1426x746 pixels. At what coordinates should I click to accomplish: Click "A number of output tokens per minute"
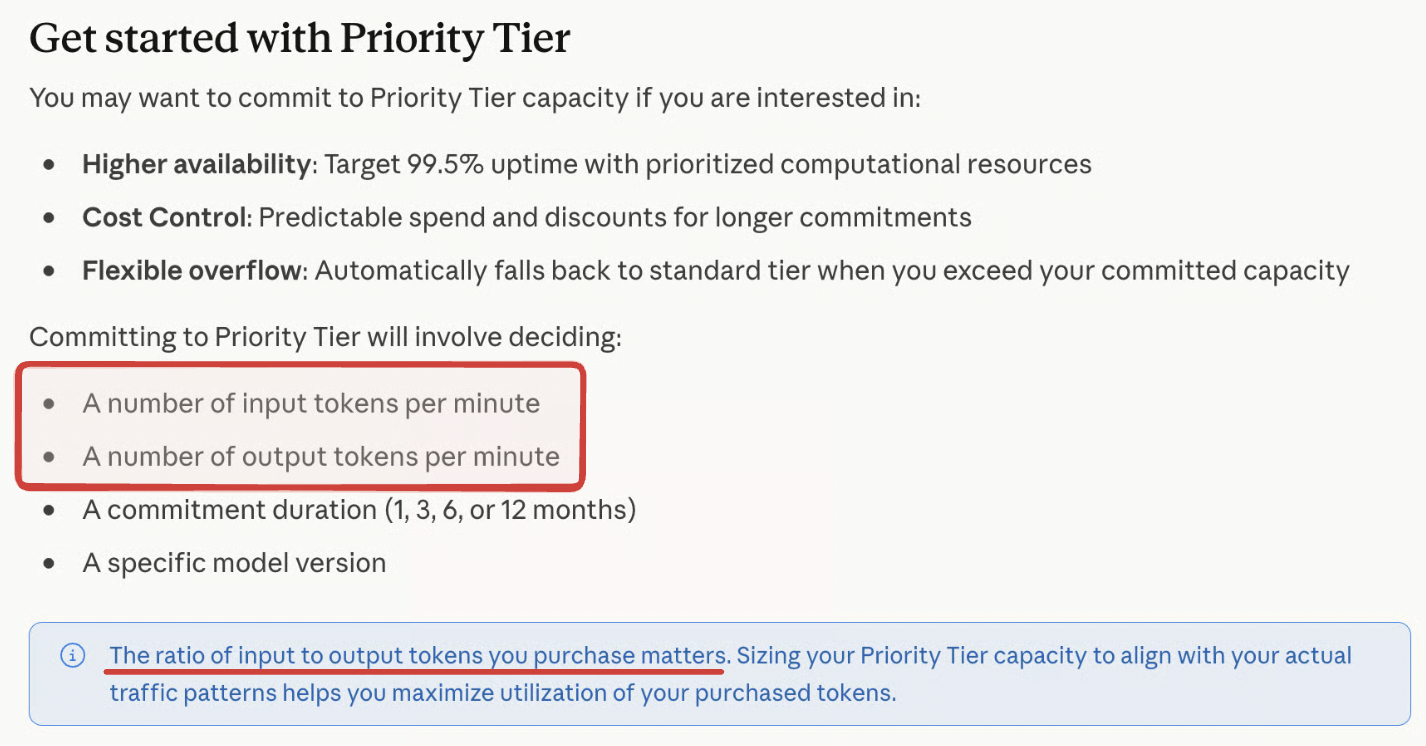click(321, 456)
